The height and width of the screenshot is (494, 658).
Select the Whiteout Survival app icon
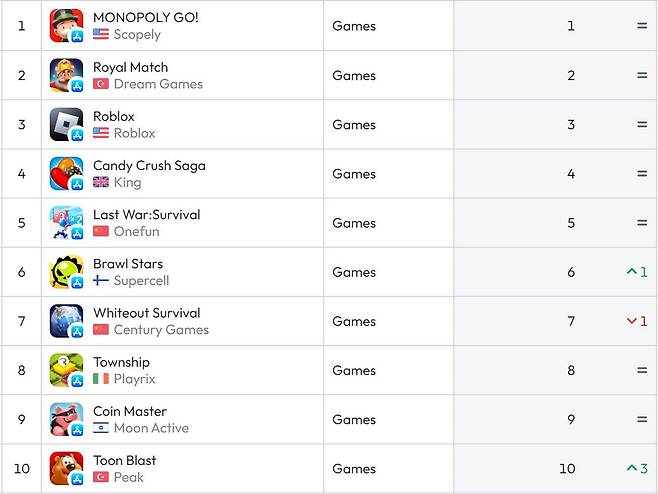pyautogui.click(x=66, y=321)
